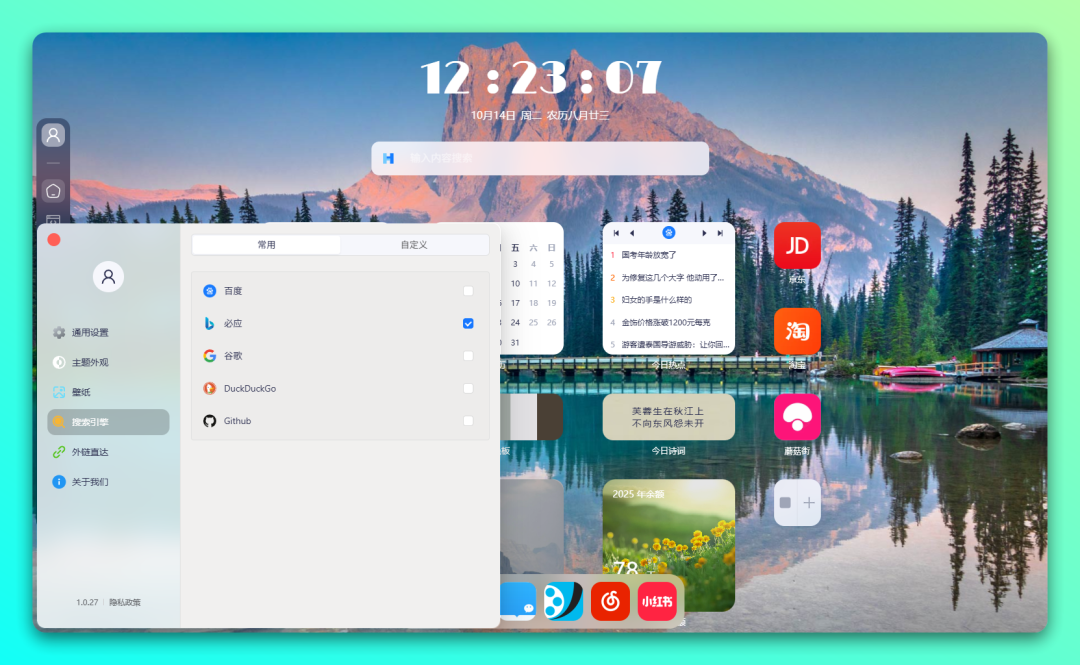The image size is (1080, 665).
Task: Click the add shortcut plus tile
Action: (797, 502)
